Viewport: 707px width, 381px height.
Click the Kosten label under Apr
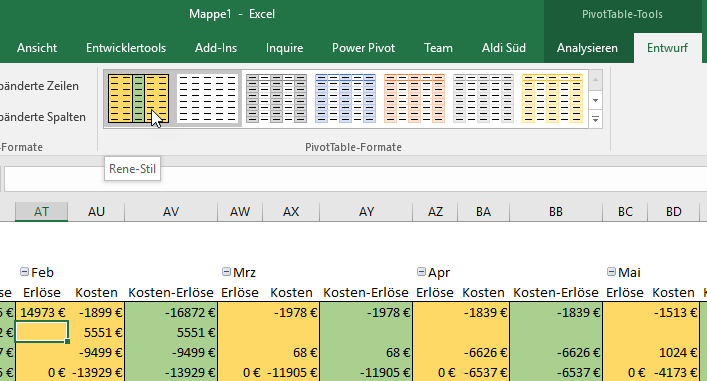click(483, 293)
